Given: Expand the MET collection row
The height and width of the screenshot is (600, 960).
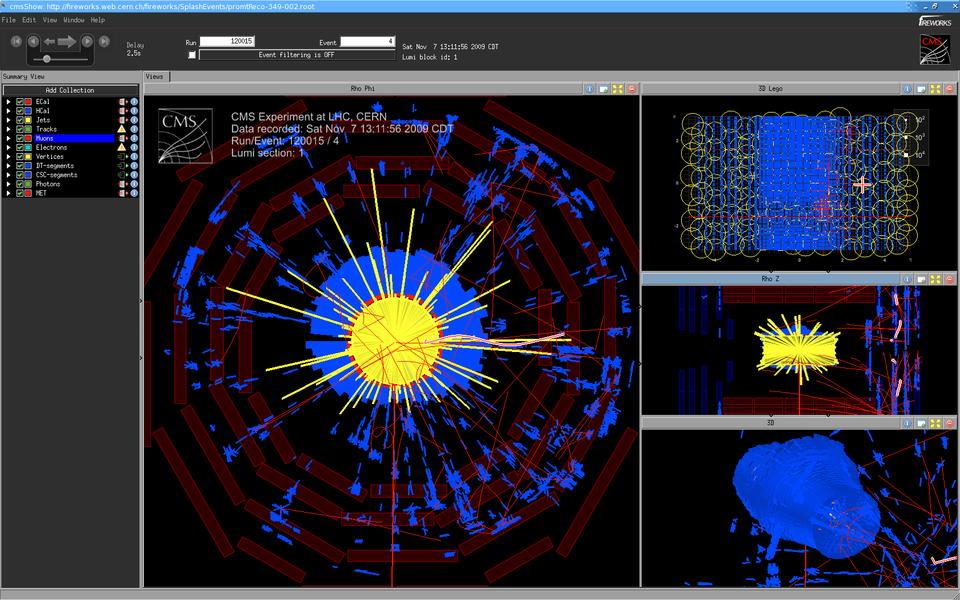Looking at the screenshot, I should 9,193.
